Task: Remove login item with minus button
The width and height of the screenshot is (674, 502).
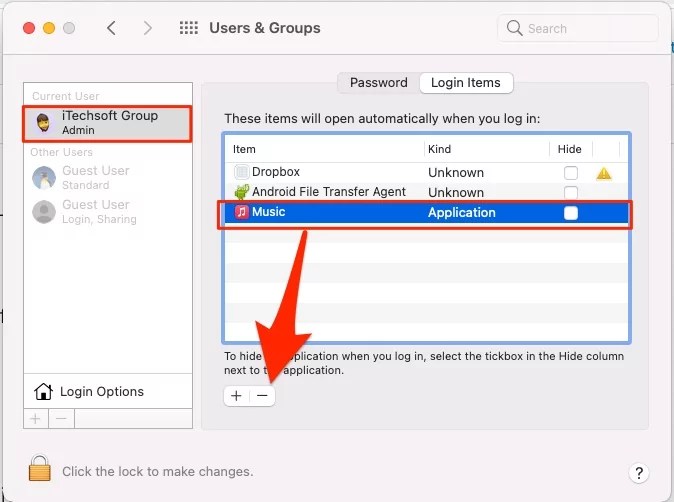Action: coord(262,396)
